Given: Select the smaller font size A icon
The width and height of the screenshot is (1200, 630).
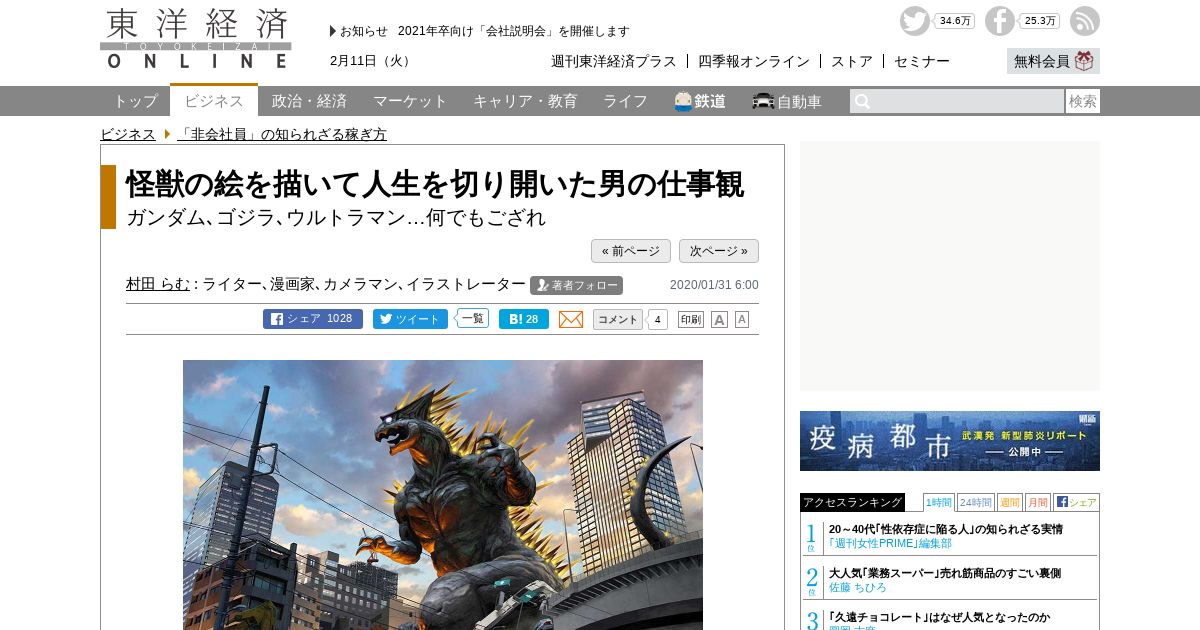Looking at the screenshot, I should click(x=742, y=319).
